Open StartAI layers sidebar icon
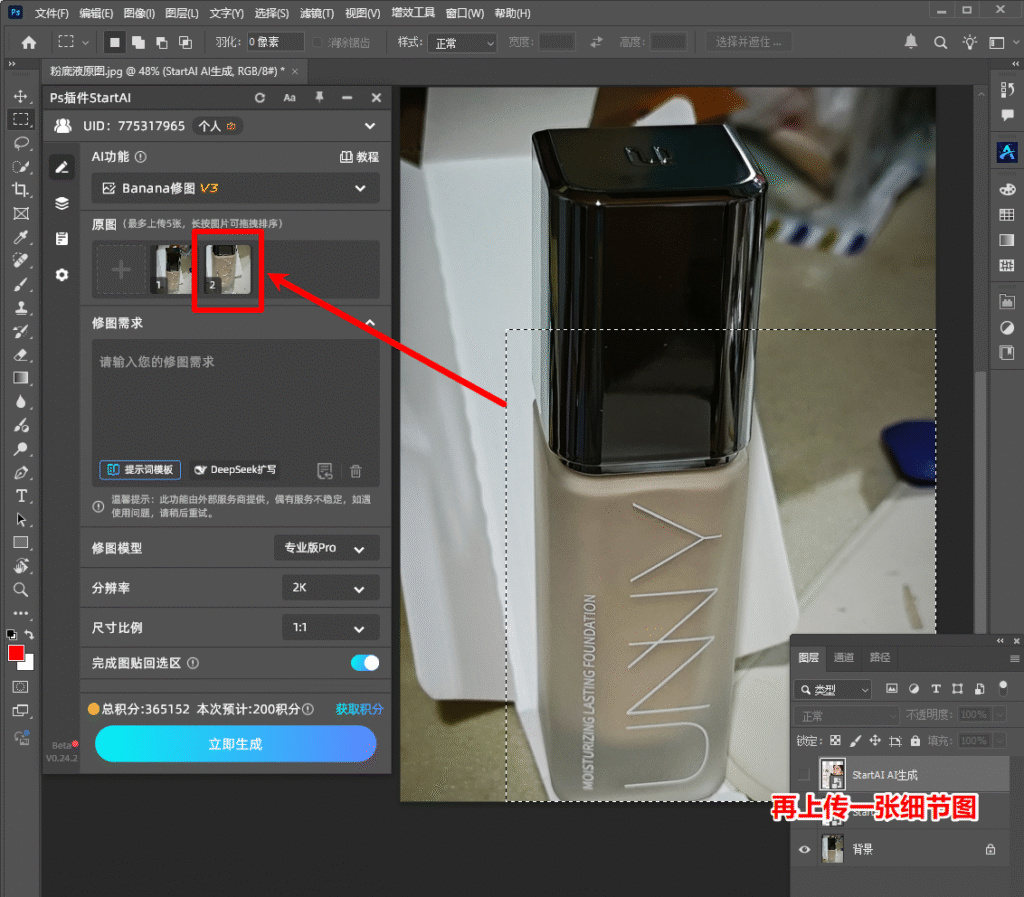The height and width of the screenshot is (897, 1024). [61, 203]
